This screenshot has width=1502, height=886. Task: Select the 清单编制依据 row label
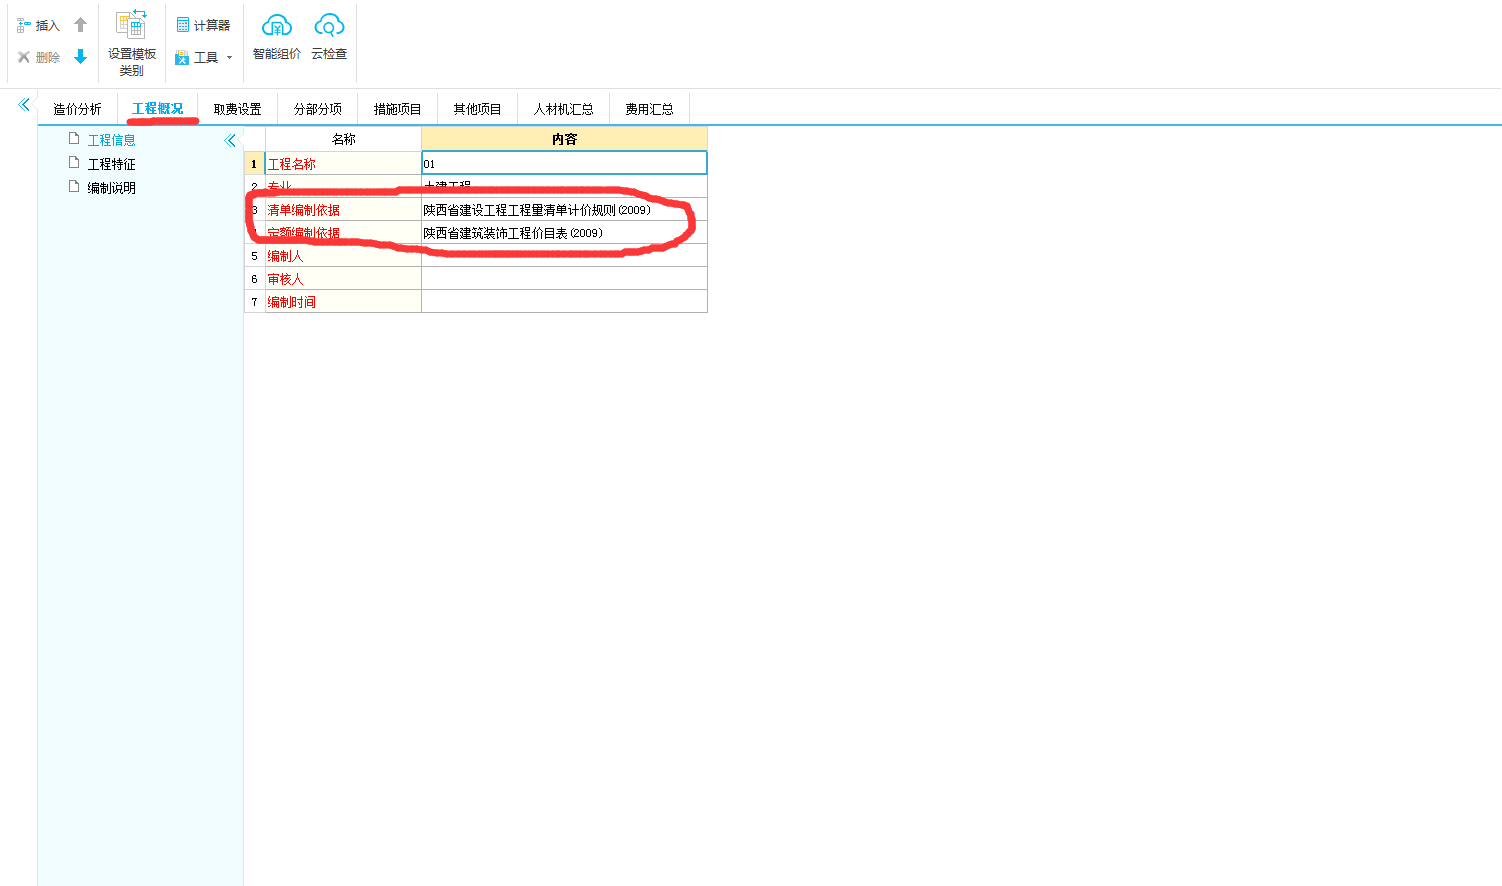pos(343,210)
